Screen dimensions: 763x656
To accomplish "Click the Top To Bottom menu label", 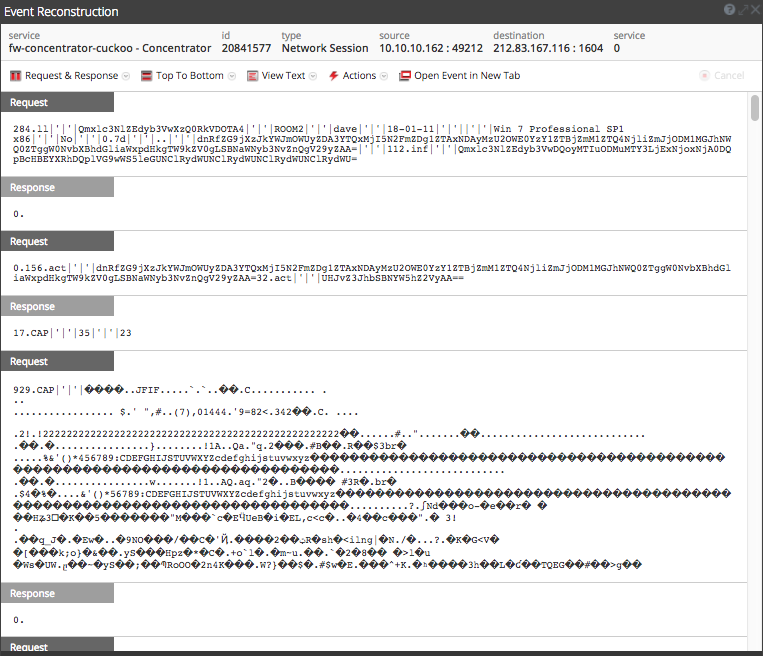I will click(190, 75).
